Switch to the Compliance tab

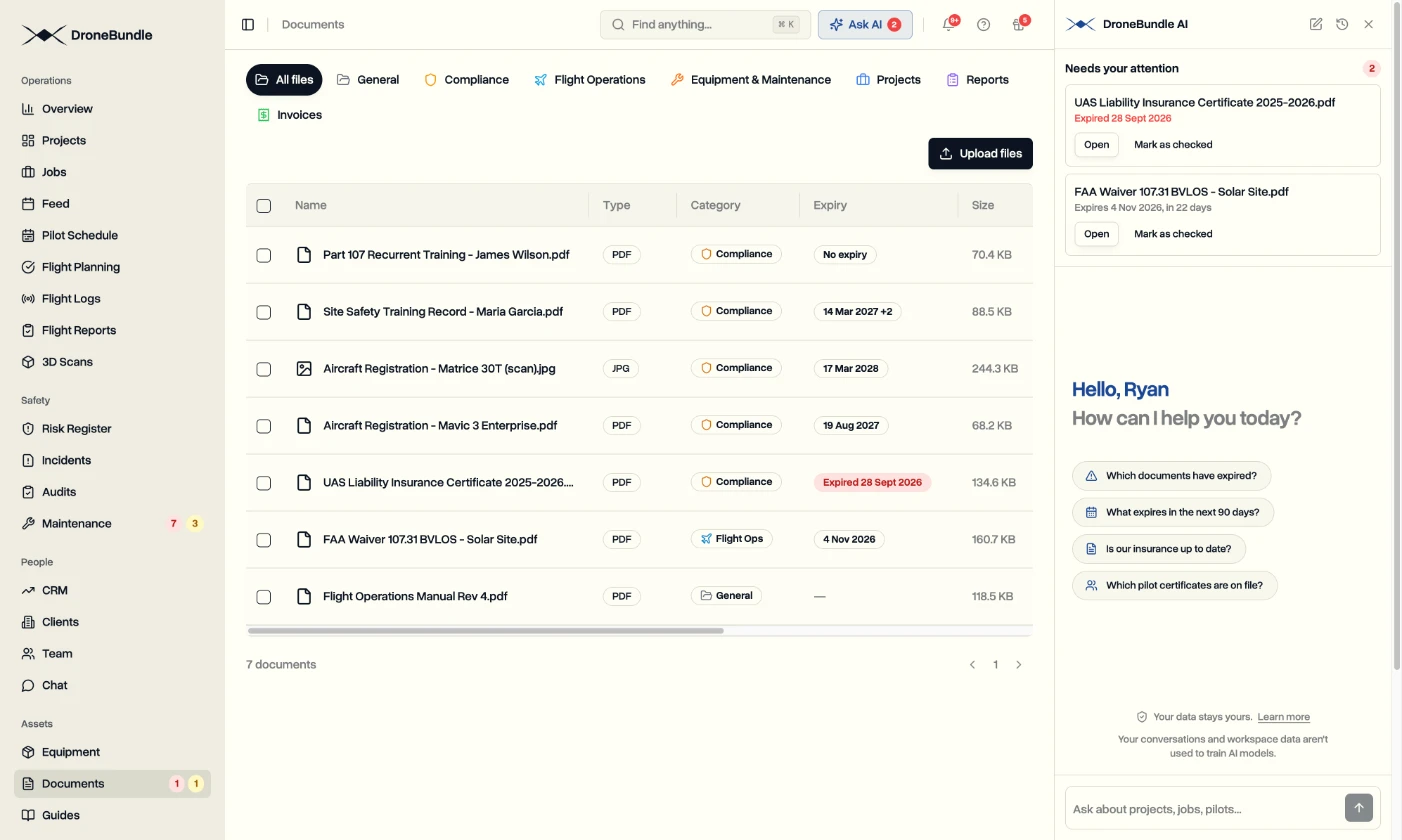466,80
